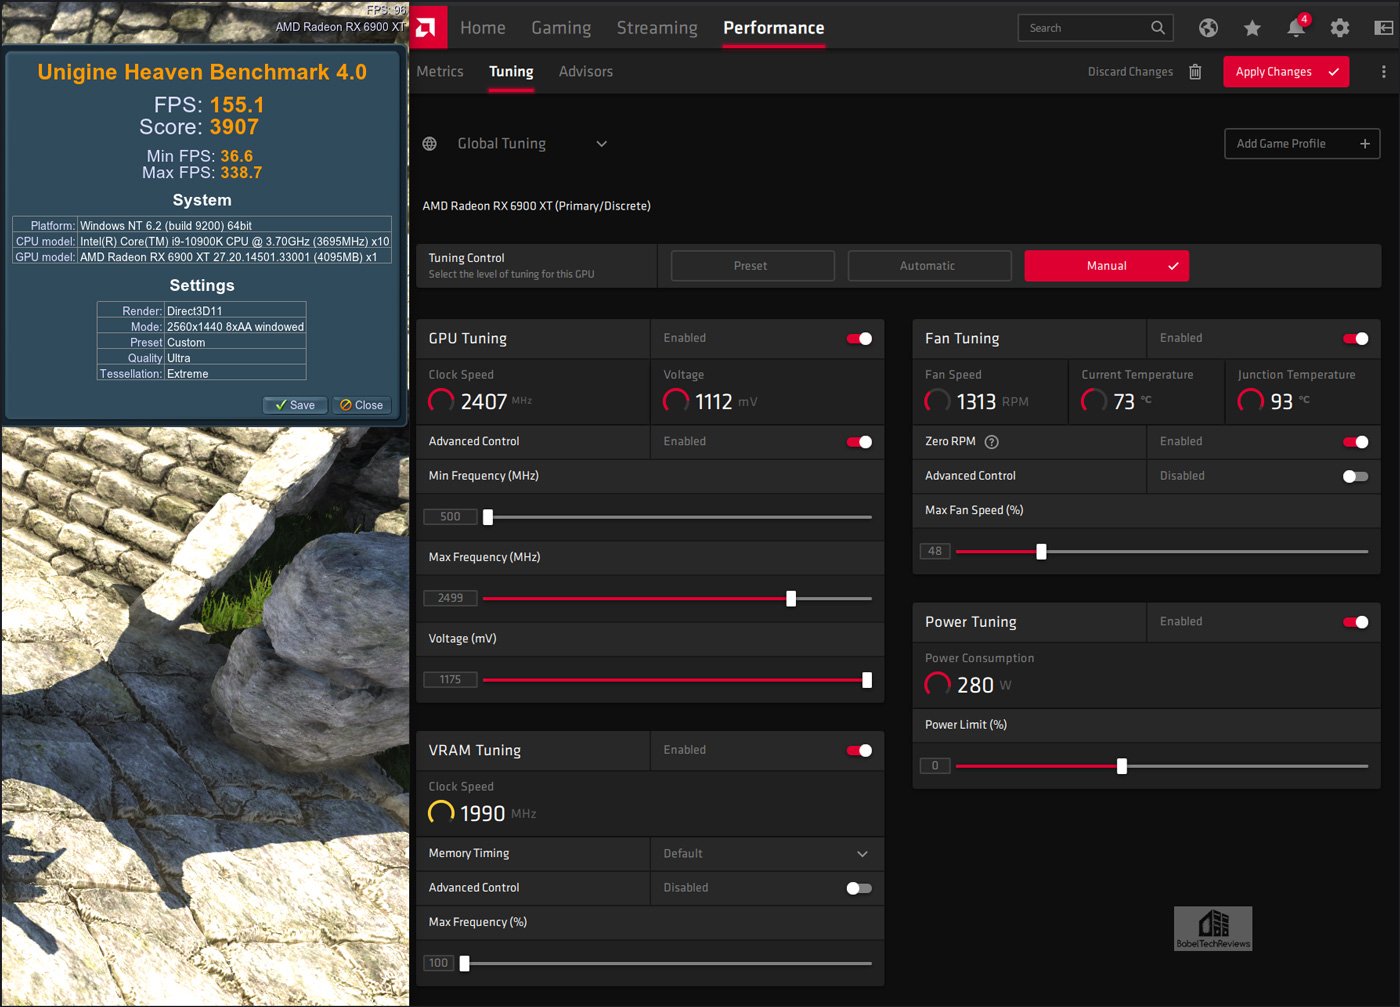The width and height of the screenshot is (1400, 1007).
Task: Open the web browser globe icon
Action: pos(1208,28)
